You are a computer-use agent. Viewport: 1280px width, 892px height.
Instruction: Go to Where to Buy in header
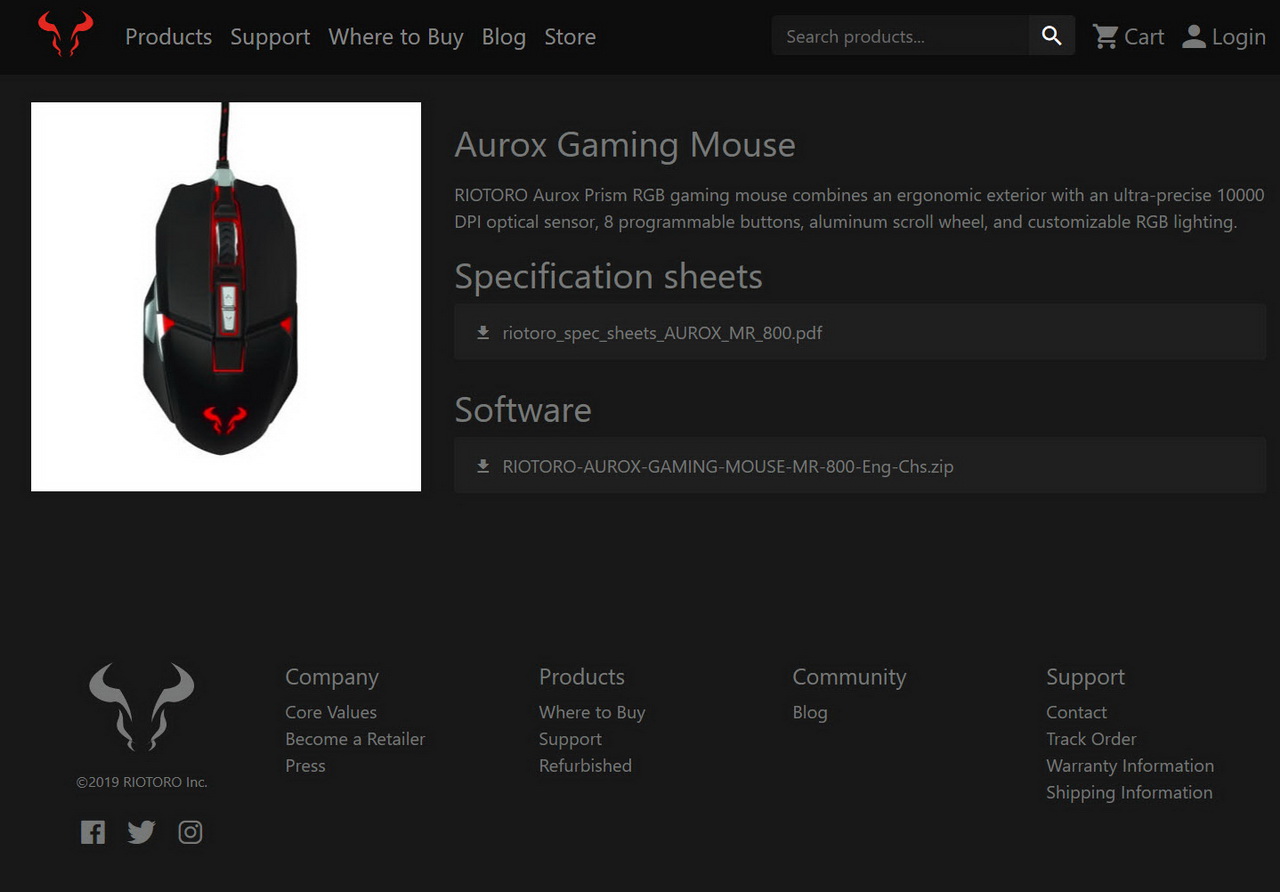coord(396,37)
